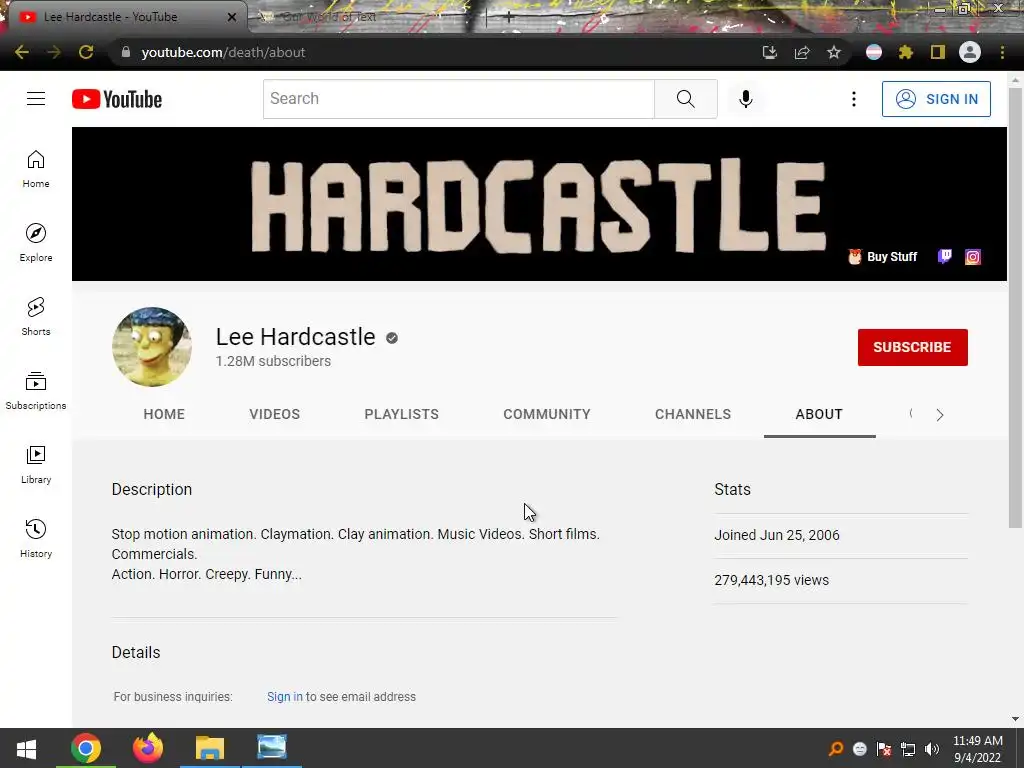Close the Lee Hardcastle tab
Screen dimensions: 1024x768
pos(232,17)
